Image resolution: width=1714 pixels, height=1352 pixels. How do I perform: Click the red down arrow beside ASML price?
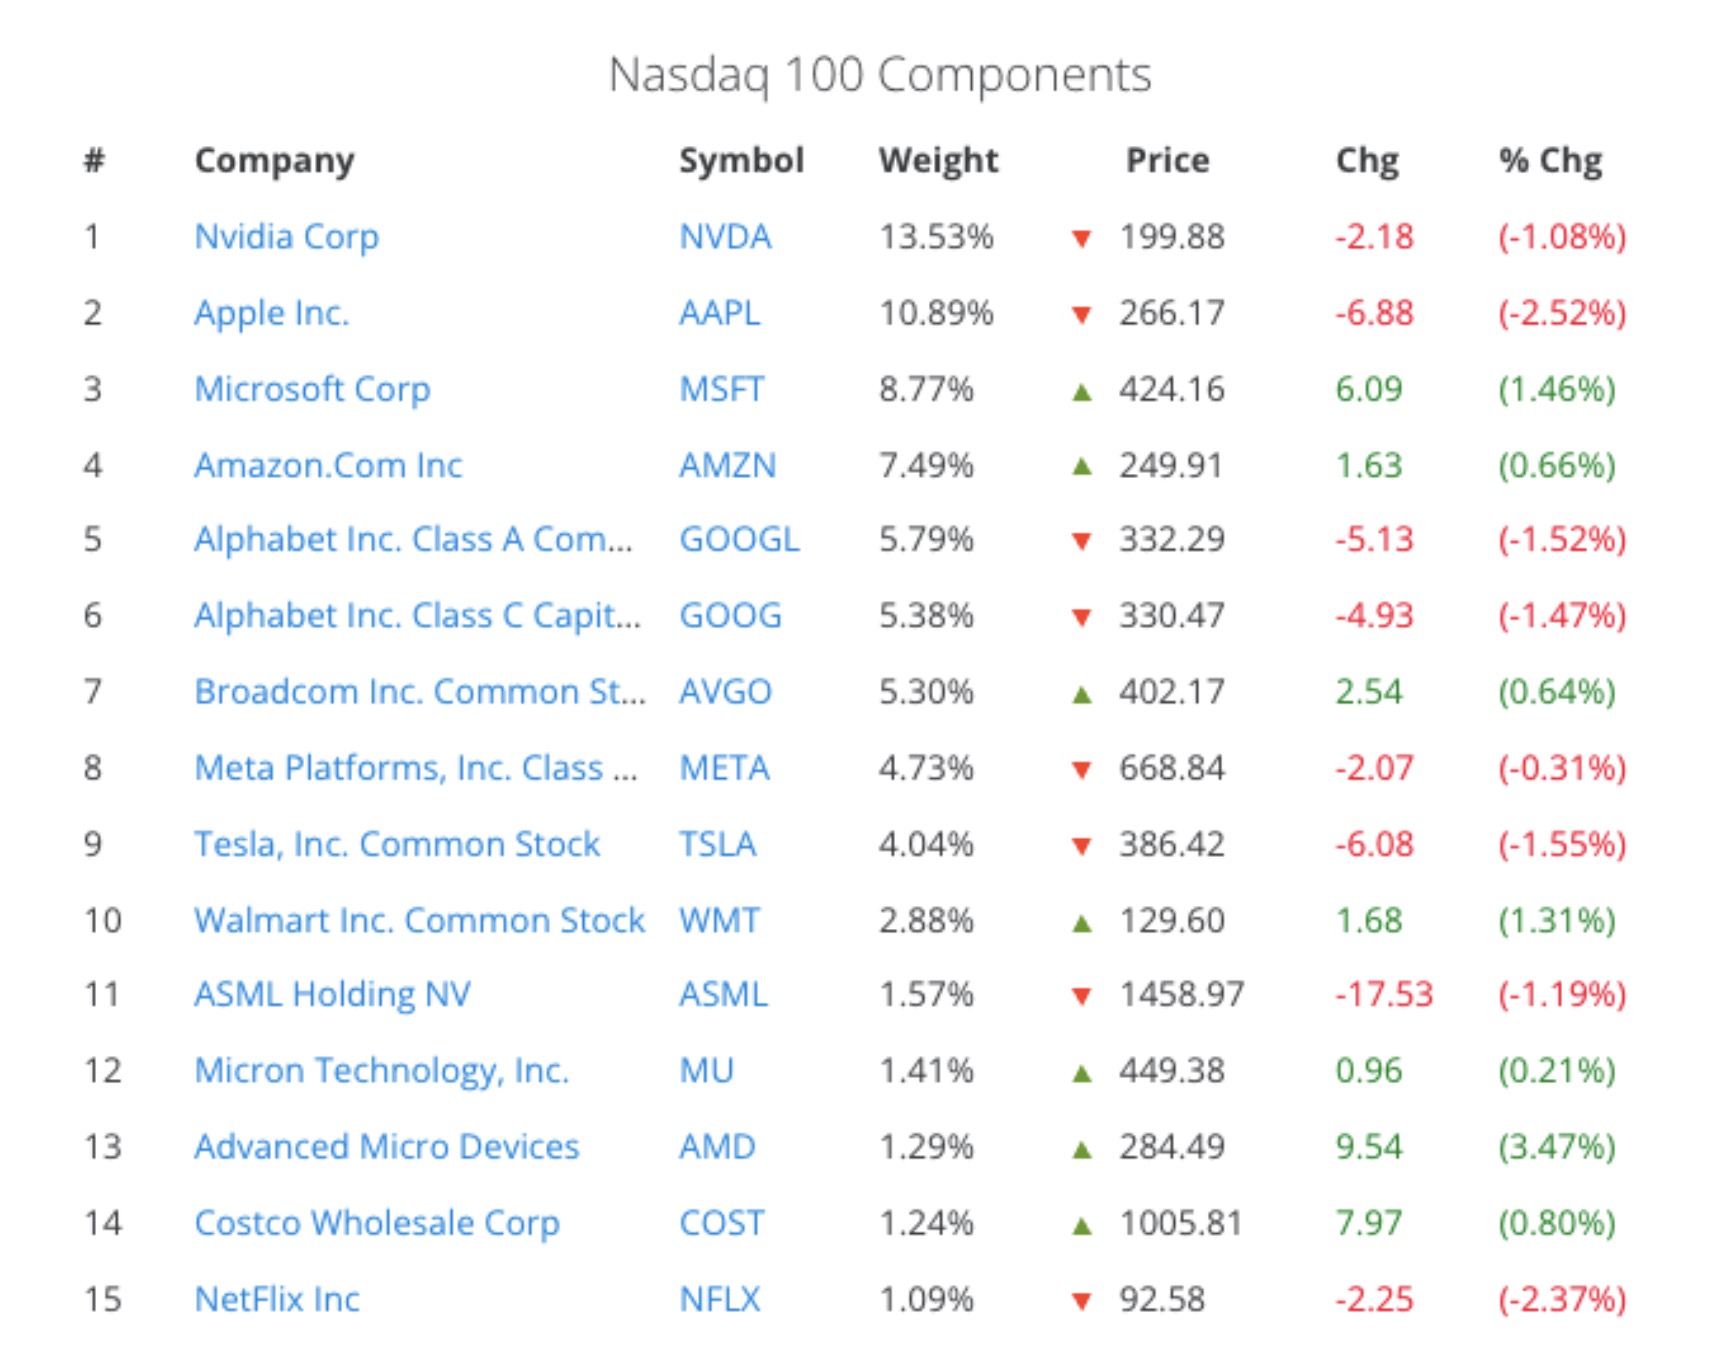pyautogui.click(x=1081, y=996)
